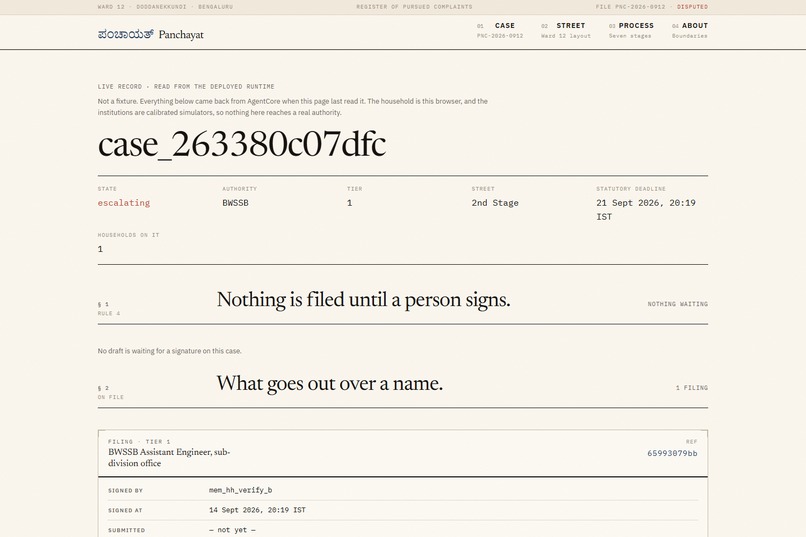Image resolution: width=806 pixels, height=537 pixels.
Task: Click the signer 'mem_hh_verify_b' value
Action: 241,490
